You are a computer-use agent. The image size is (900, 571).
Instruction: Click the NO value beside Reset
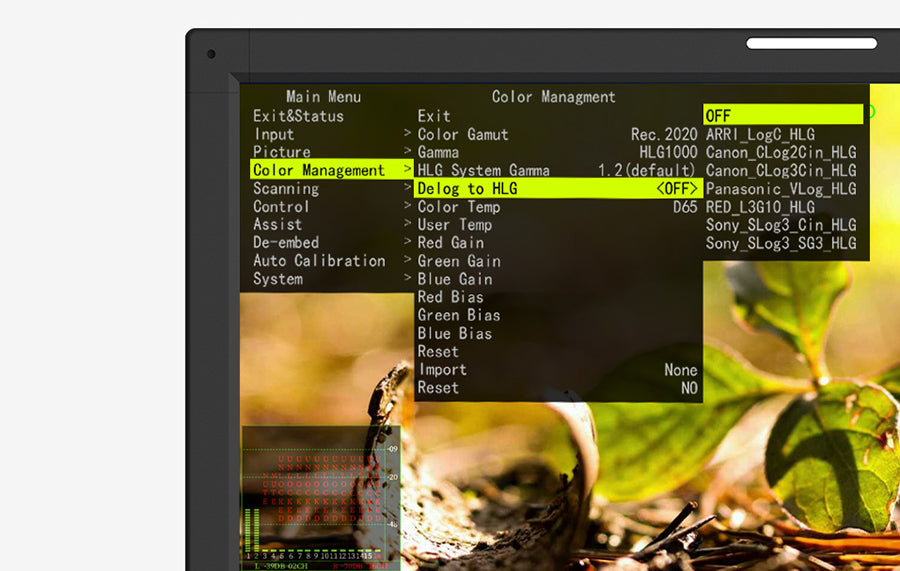tap(689, 388)
